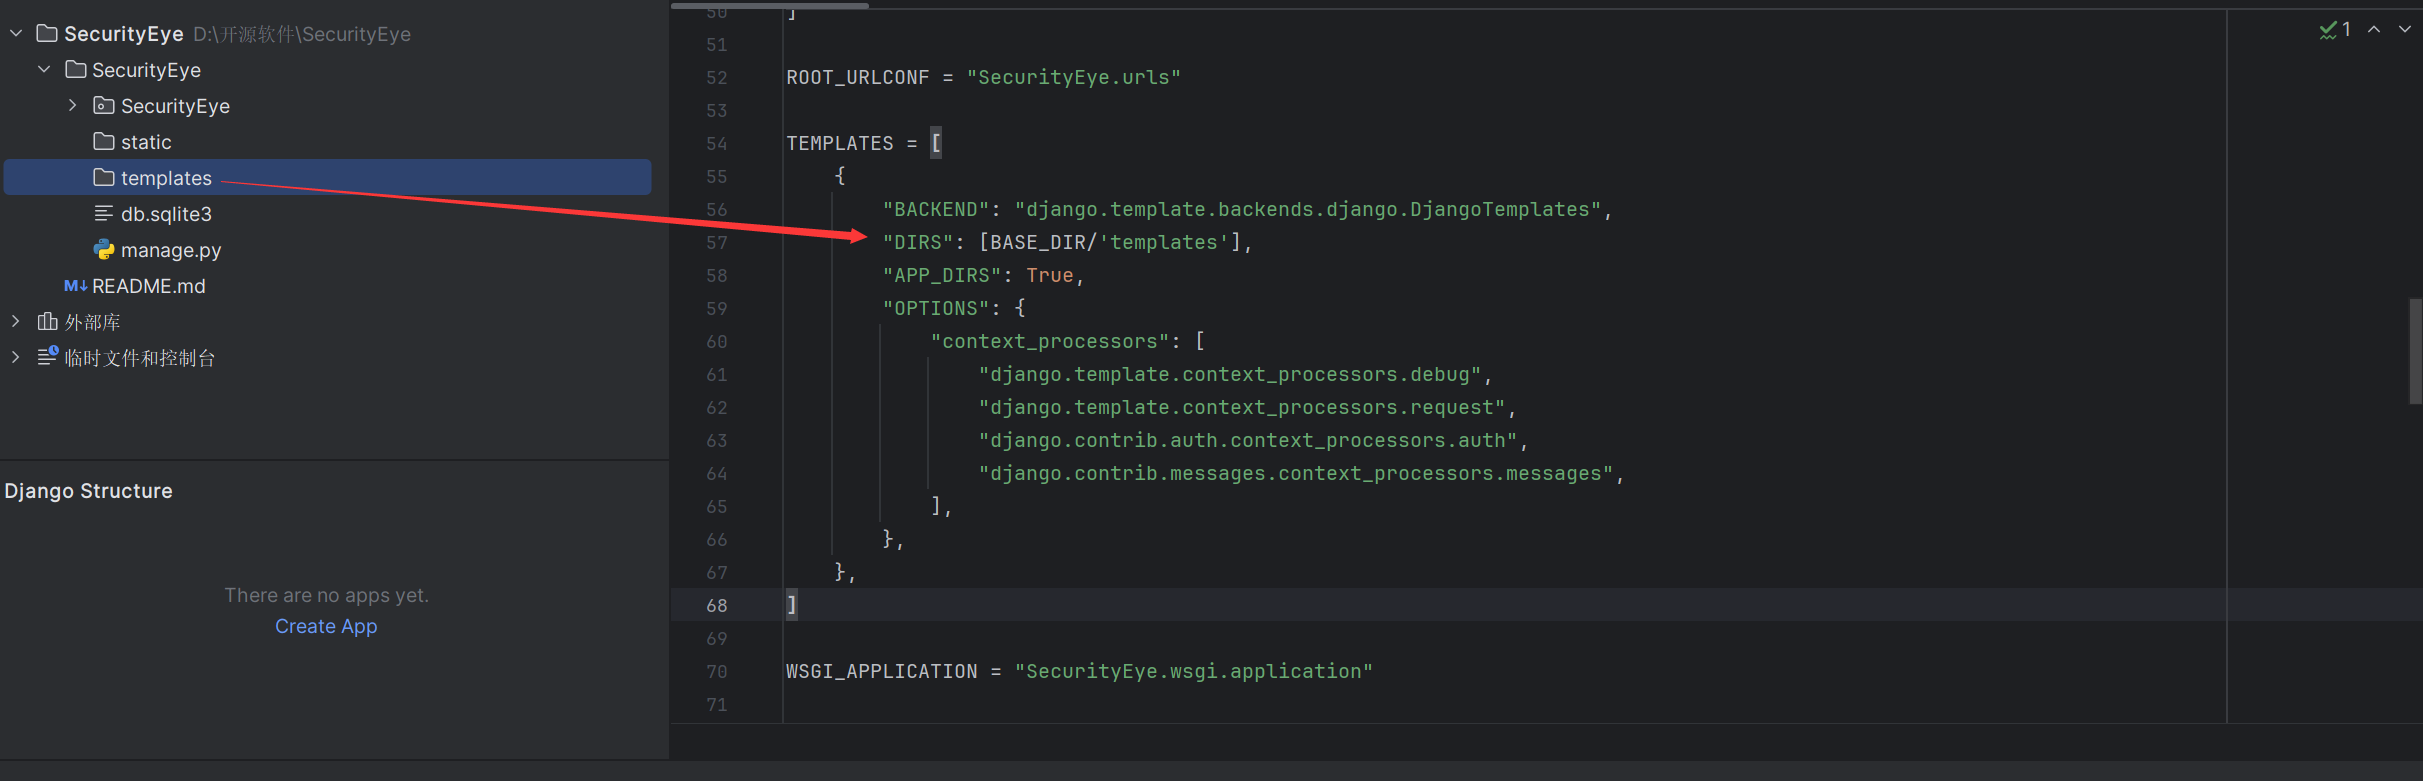This screenshot has height=781, width=2423.
Task: Click the db.sqlite3 database file icon
Action: pyautogui.click(x=104, y=214)
